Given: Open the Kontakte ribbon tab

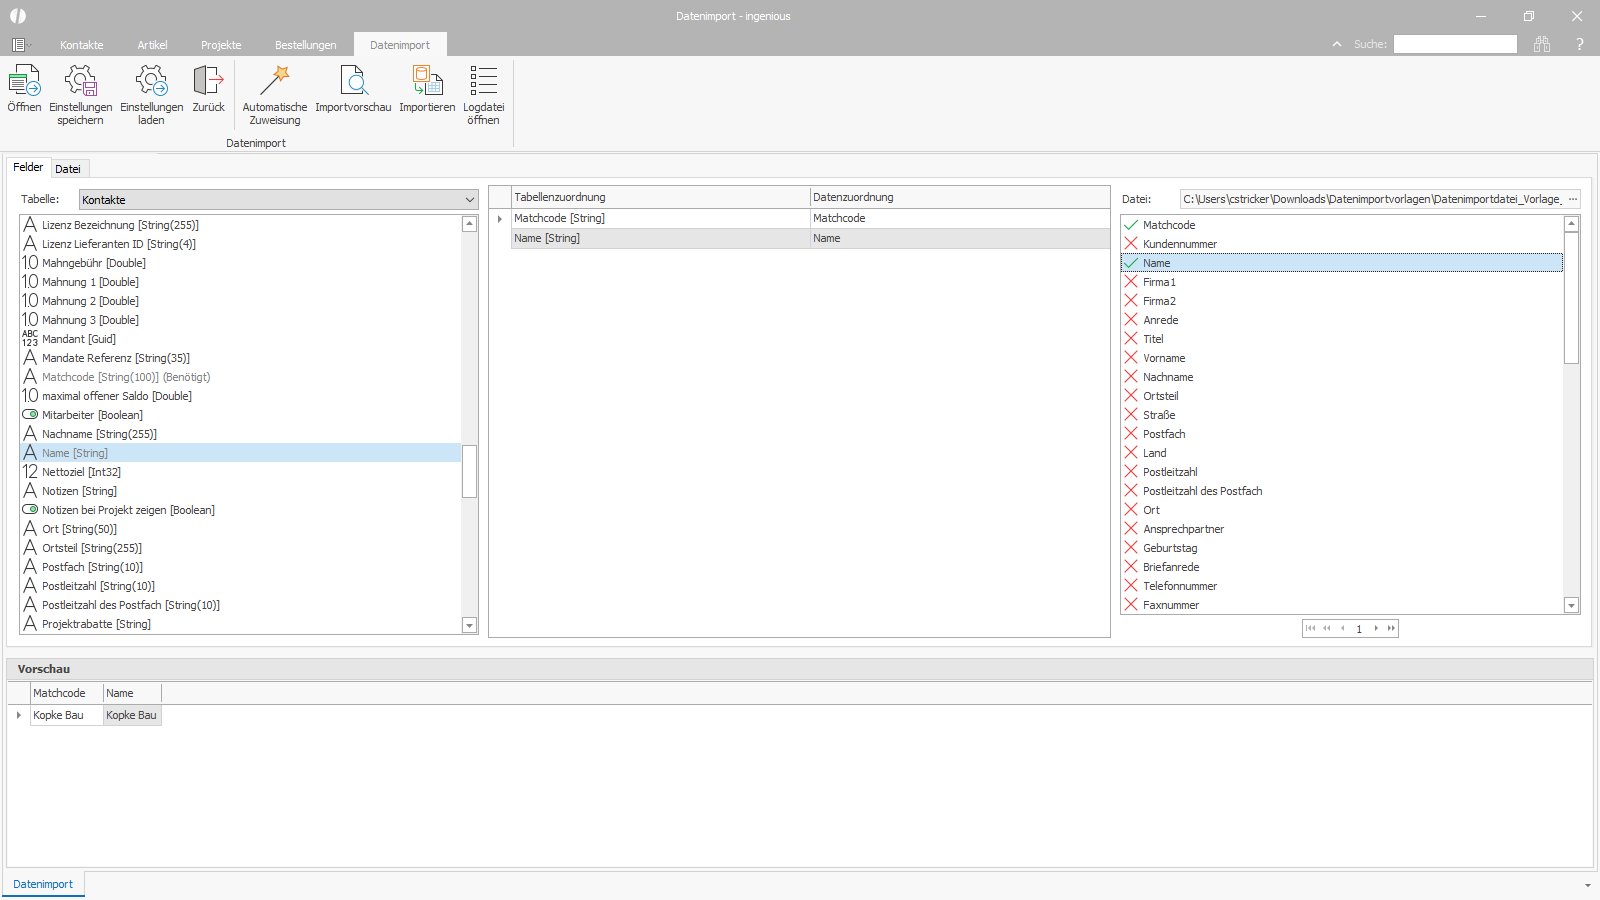Looking at the screenshot, I should [x=81, y=45].
